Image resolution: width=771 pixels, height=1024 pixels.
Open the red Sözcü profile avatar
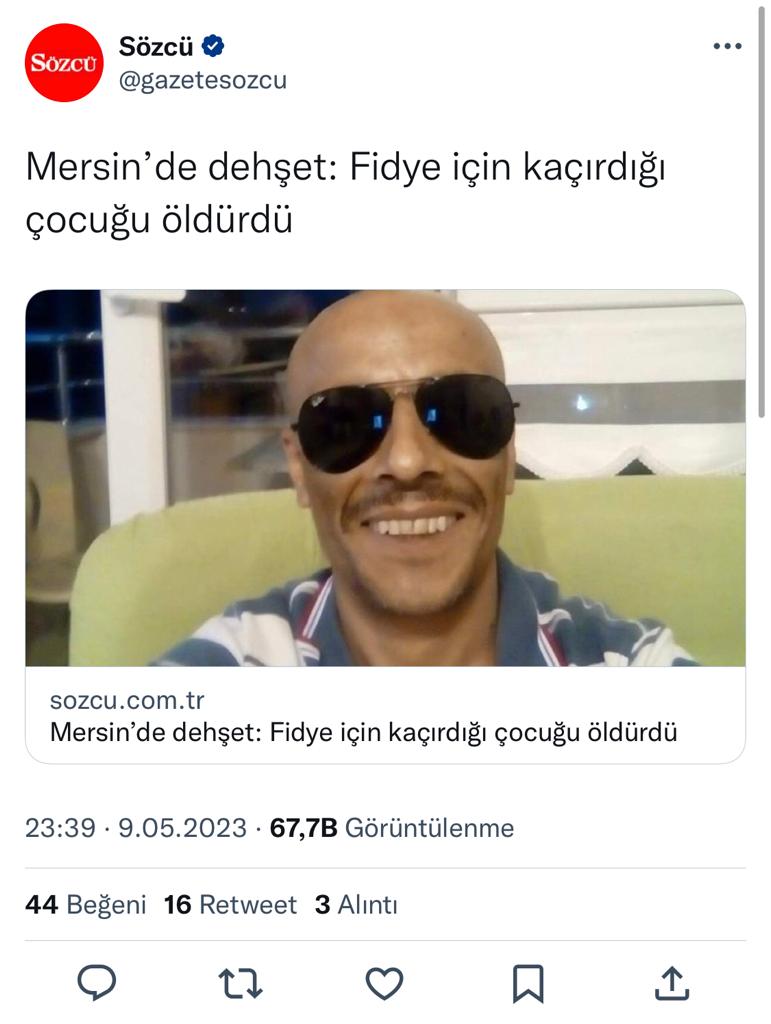[x=64, y=63]
